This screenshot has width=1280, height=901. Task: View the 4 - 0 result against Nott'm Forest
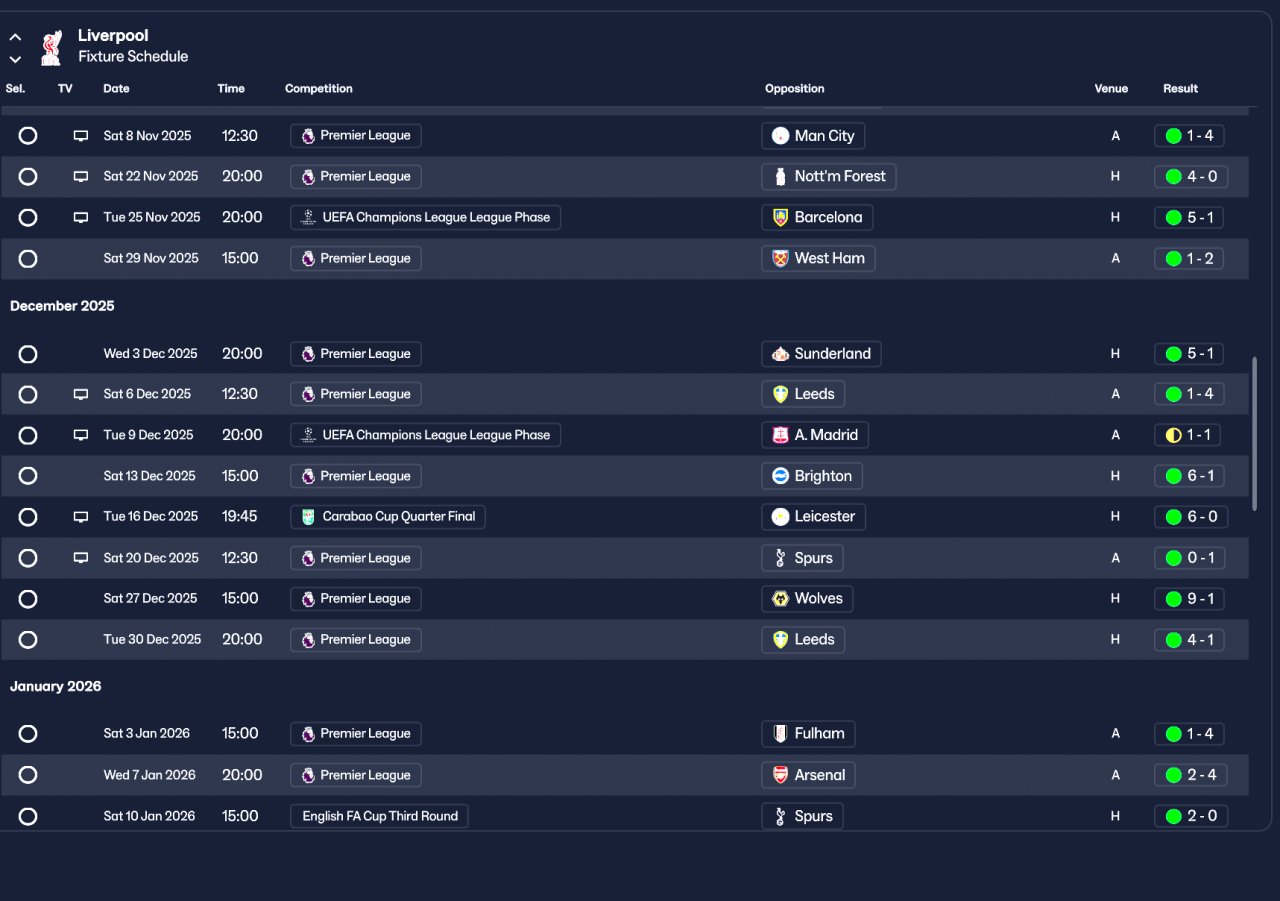click(1189, 177)
